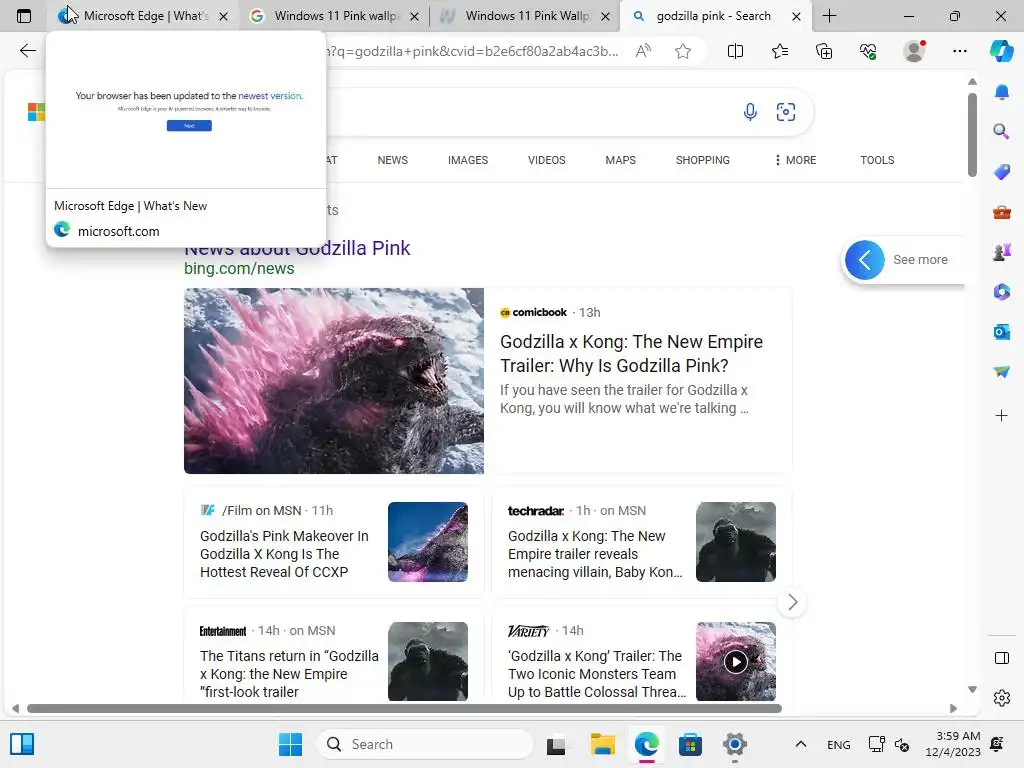Toggle the sidebar visibility icon

[x=1001, y=658]
